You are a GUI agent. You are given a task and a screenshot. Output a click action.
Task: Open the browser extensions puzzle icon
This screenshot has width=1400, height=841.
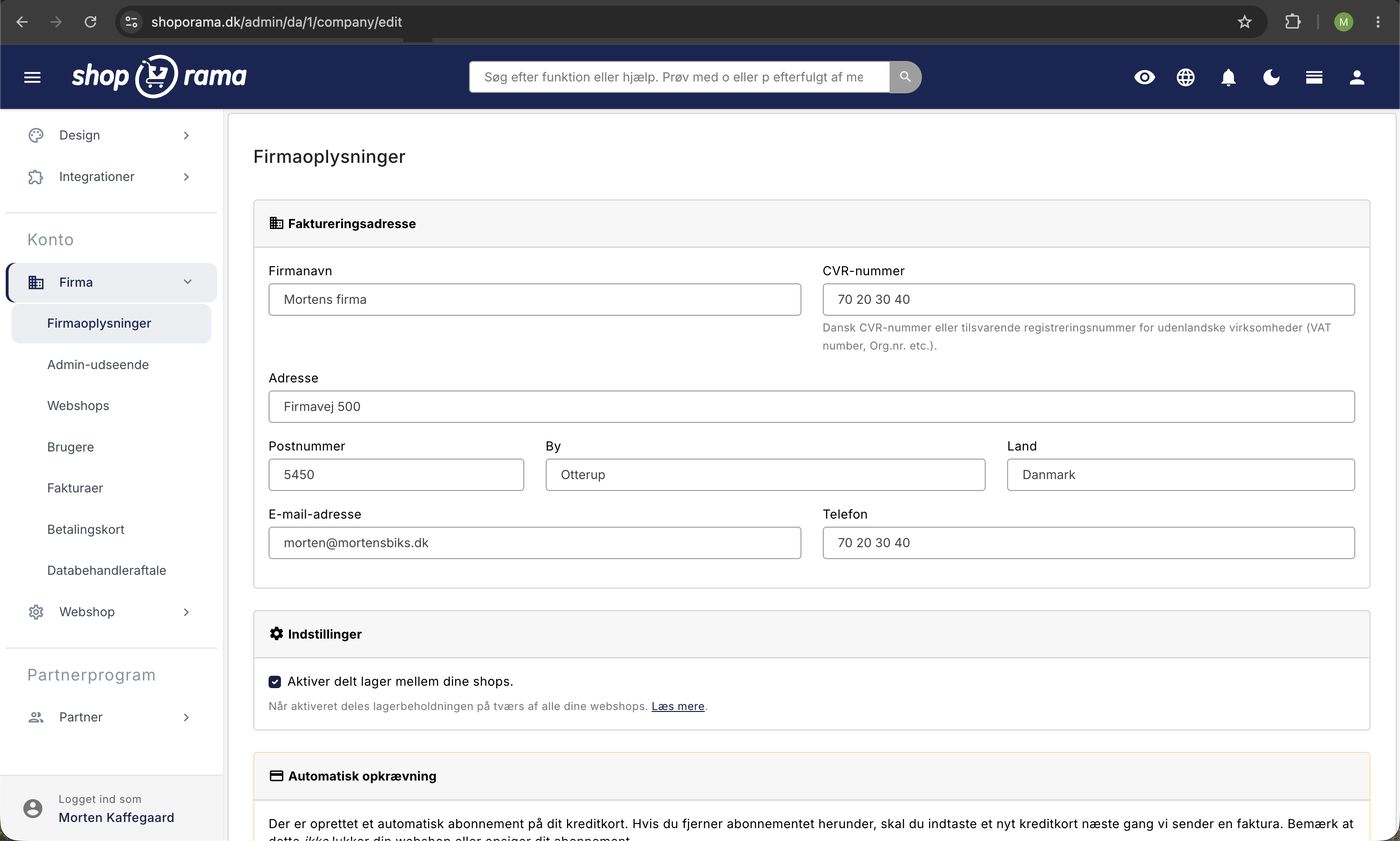1293,21
